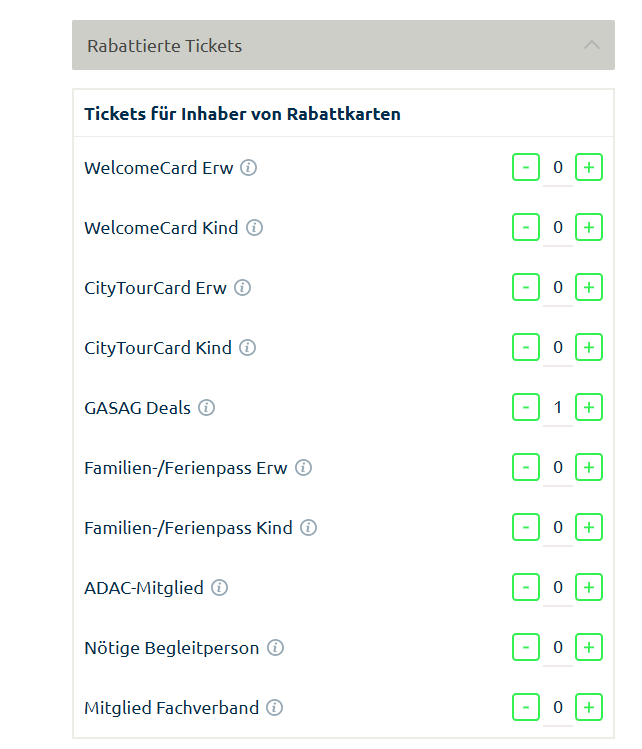
Task: Show Familien-/Ferienpass Erw info
Action: (304, 468)
